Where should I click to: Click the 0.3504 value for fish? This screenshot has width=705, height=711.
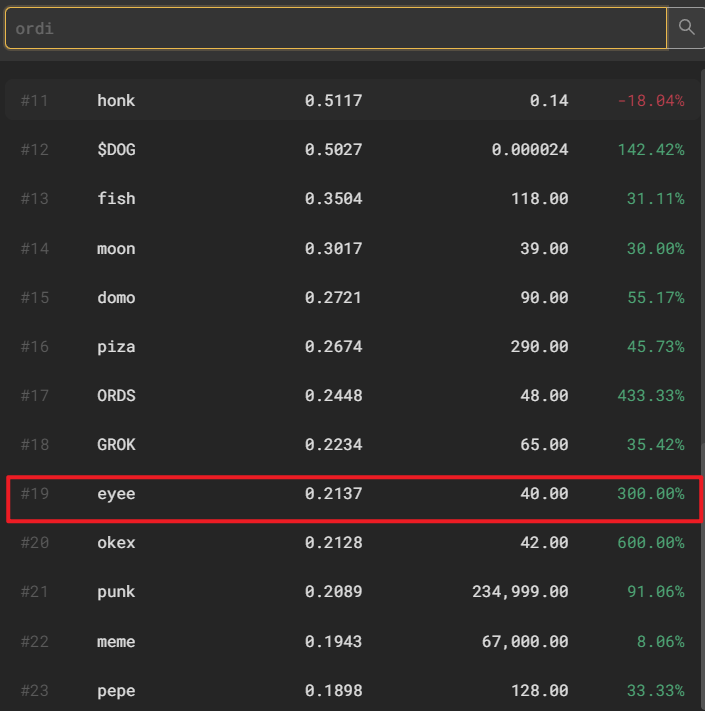coord(333,199)
